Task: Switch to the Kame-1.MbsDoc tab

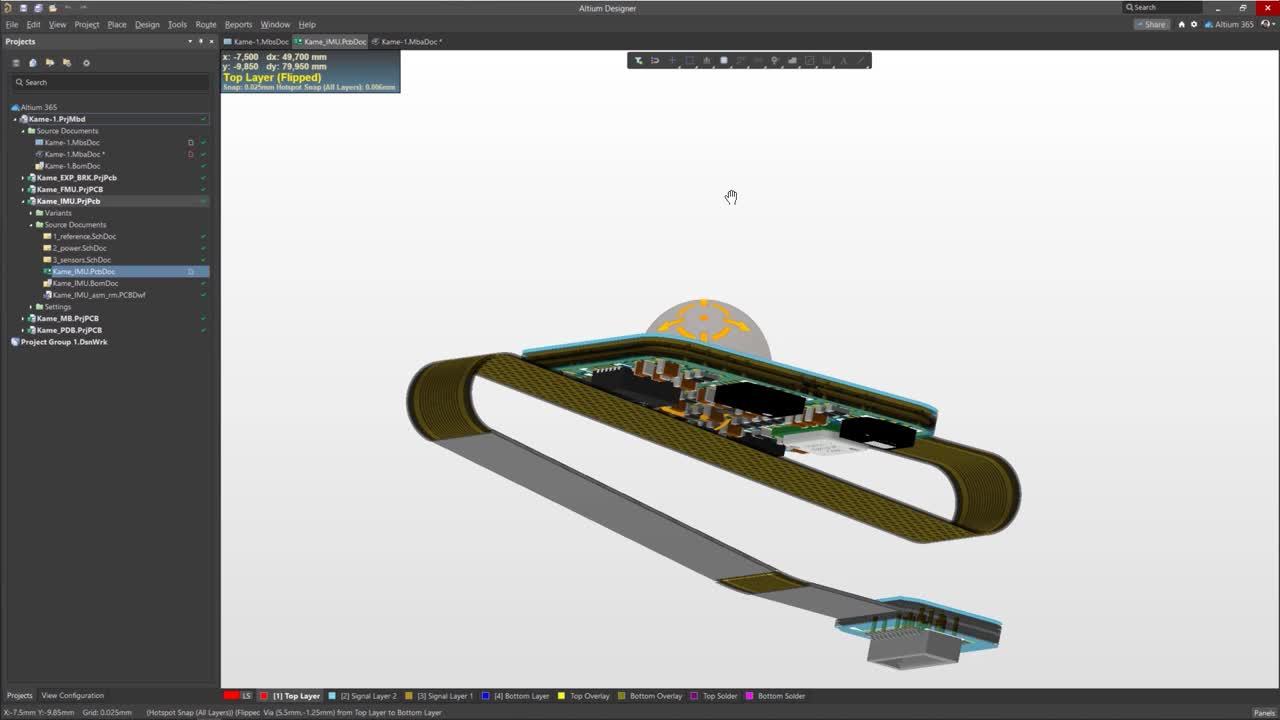Action: pyautogui.click(x=257, y=42)
